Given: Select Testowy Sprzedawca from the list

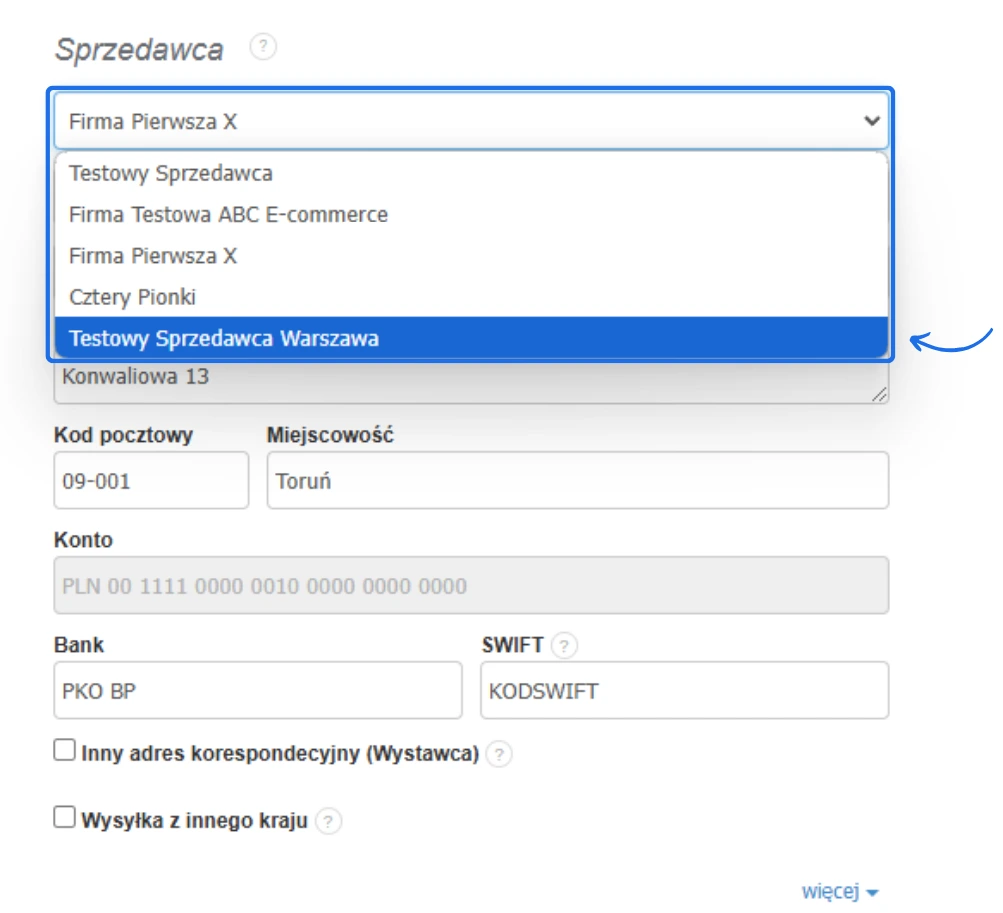Looking at the screenshot, I should (x=171, y=173).
